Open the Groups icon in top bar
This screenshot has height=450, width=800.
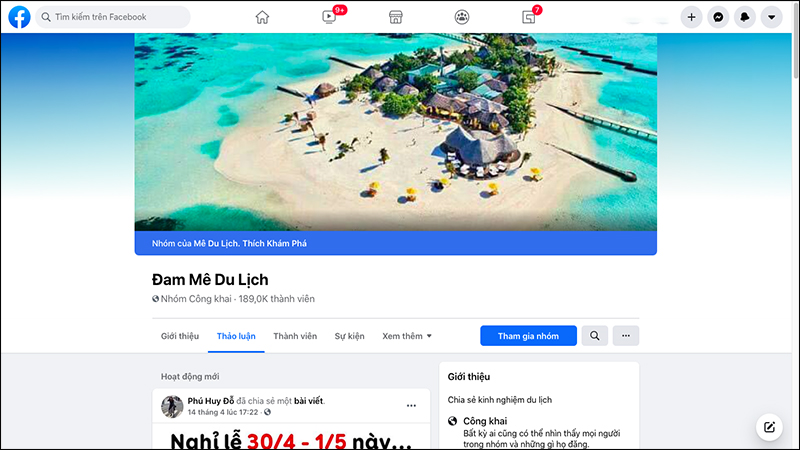462,17
